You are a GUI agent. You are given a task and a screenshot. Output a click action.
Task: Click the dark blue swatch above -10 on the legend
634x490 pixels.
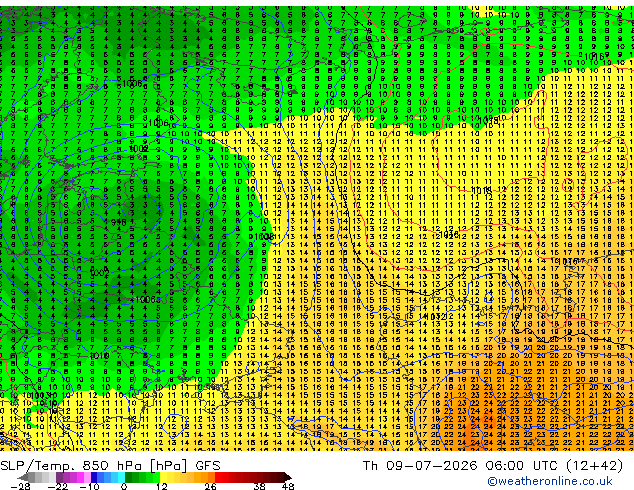(x=94, y=477)
